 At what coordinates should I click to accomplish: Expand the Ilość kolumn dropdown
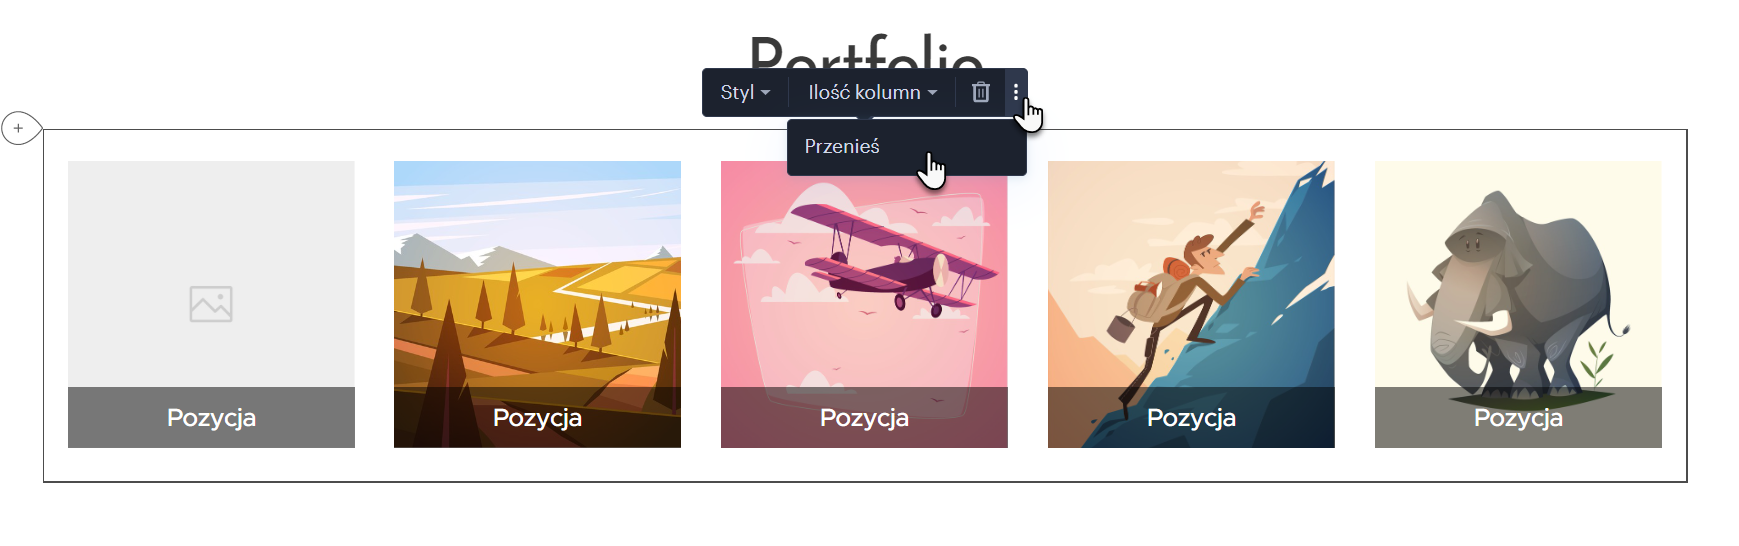click(872, 92)
